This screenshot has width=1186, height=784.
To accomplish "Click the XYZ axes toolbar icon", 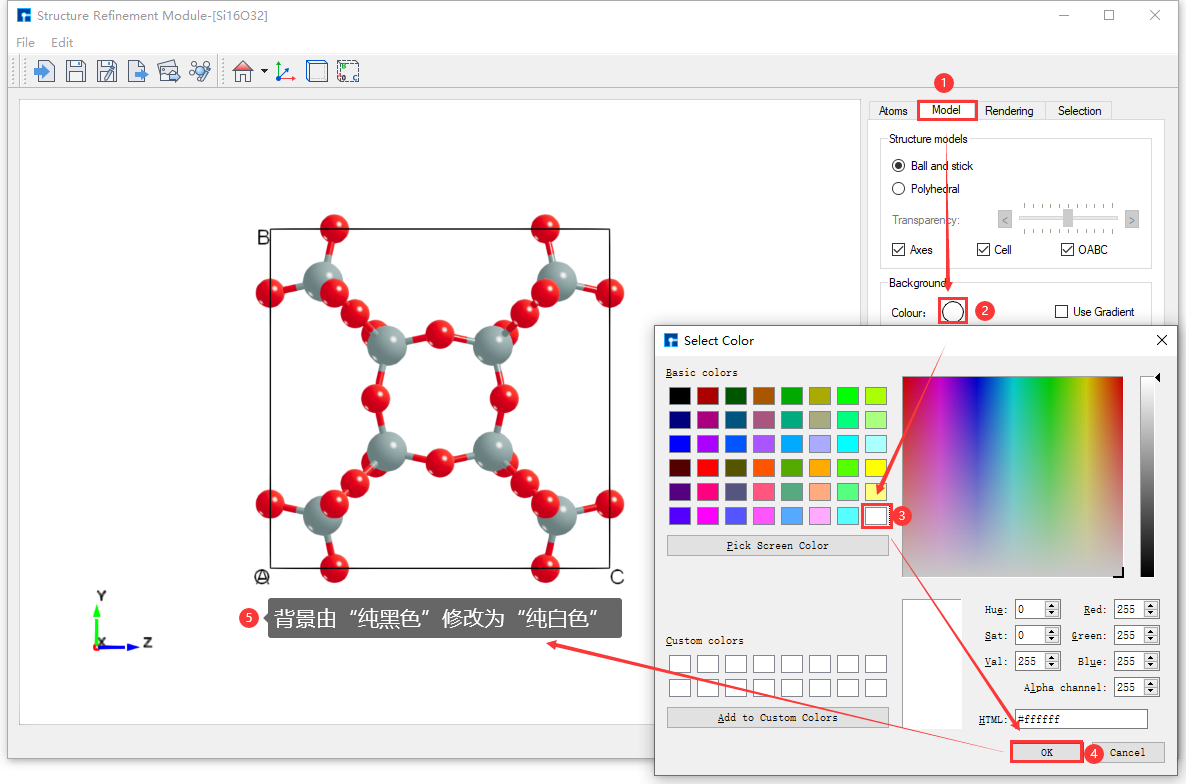I will (x=284, y=70).
